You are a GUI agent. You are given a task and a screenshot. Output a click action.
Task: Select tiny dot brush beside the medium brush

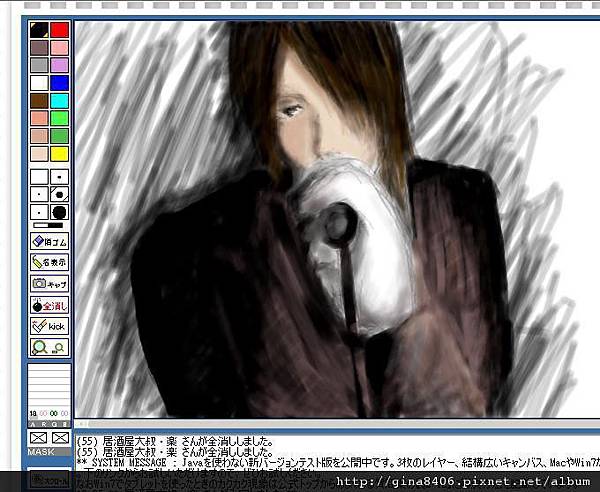[39, 194]
